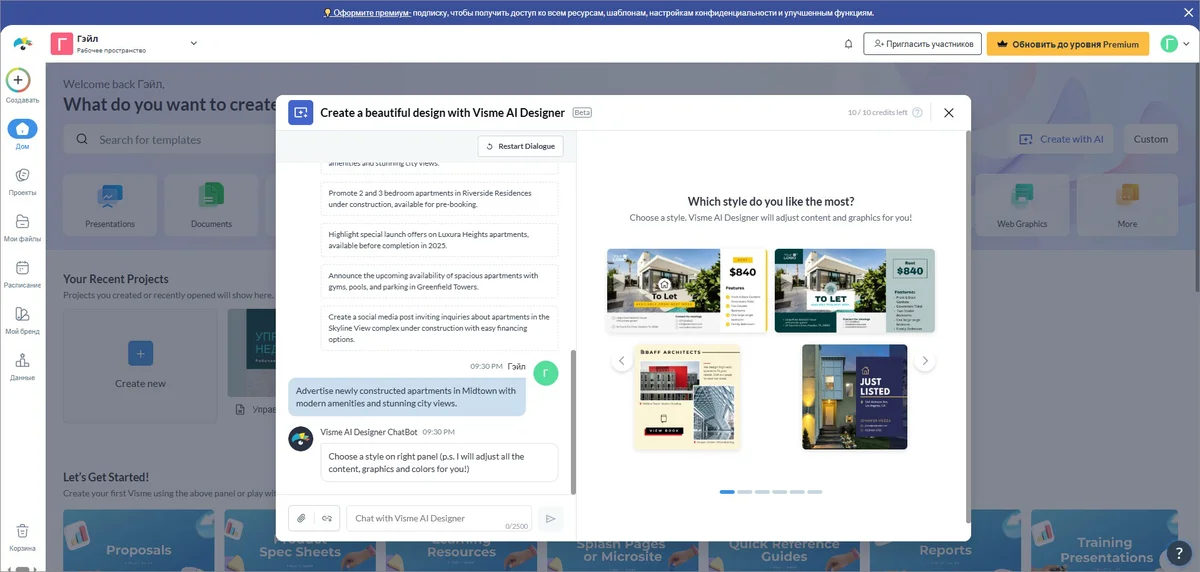The image size is (1200, 572).
Task: Open Мой бренд in the left sidebar
Action: (22, 314)
